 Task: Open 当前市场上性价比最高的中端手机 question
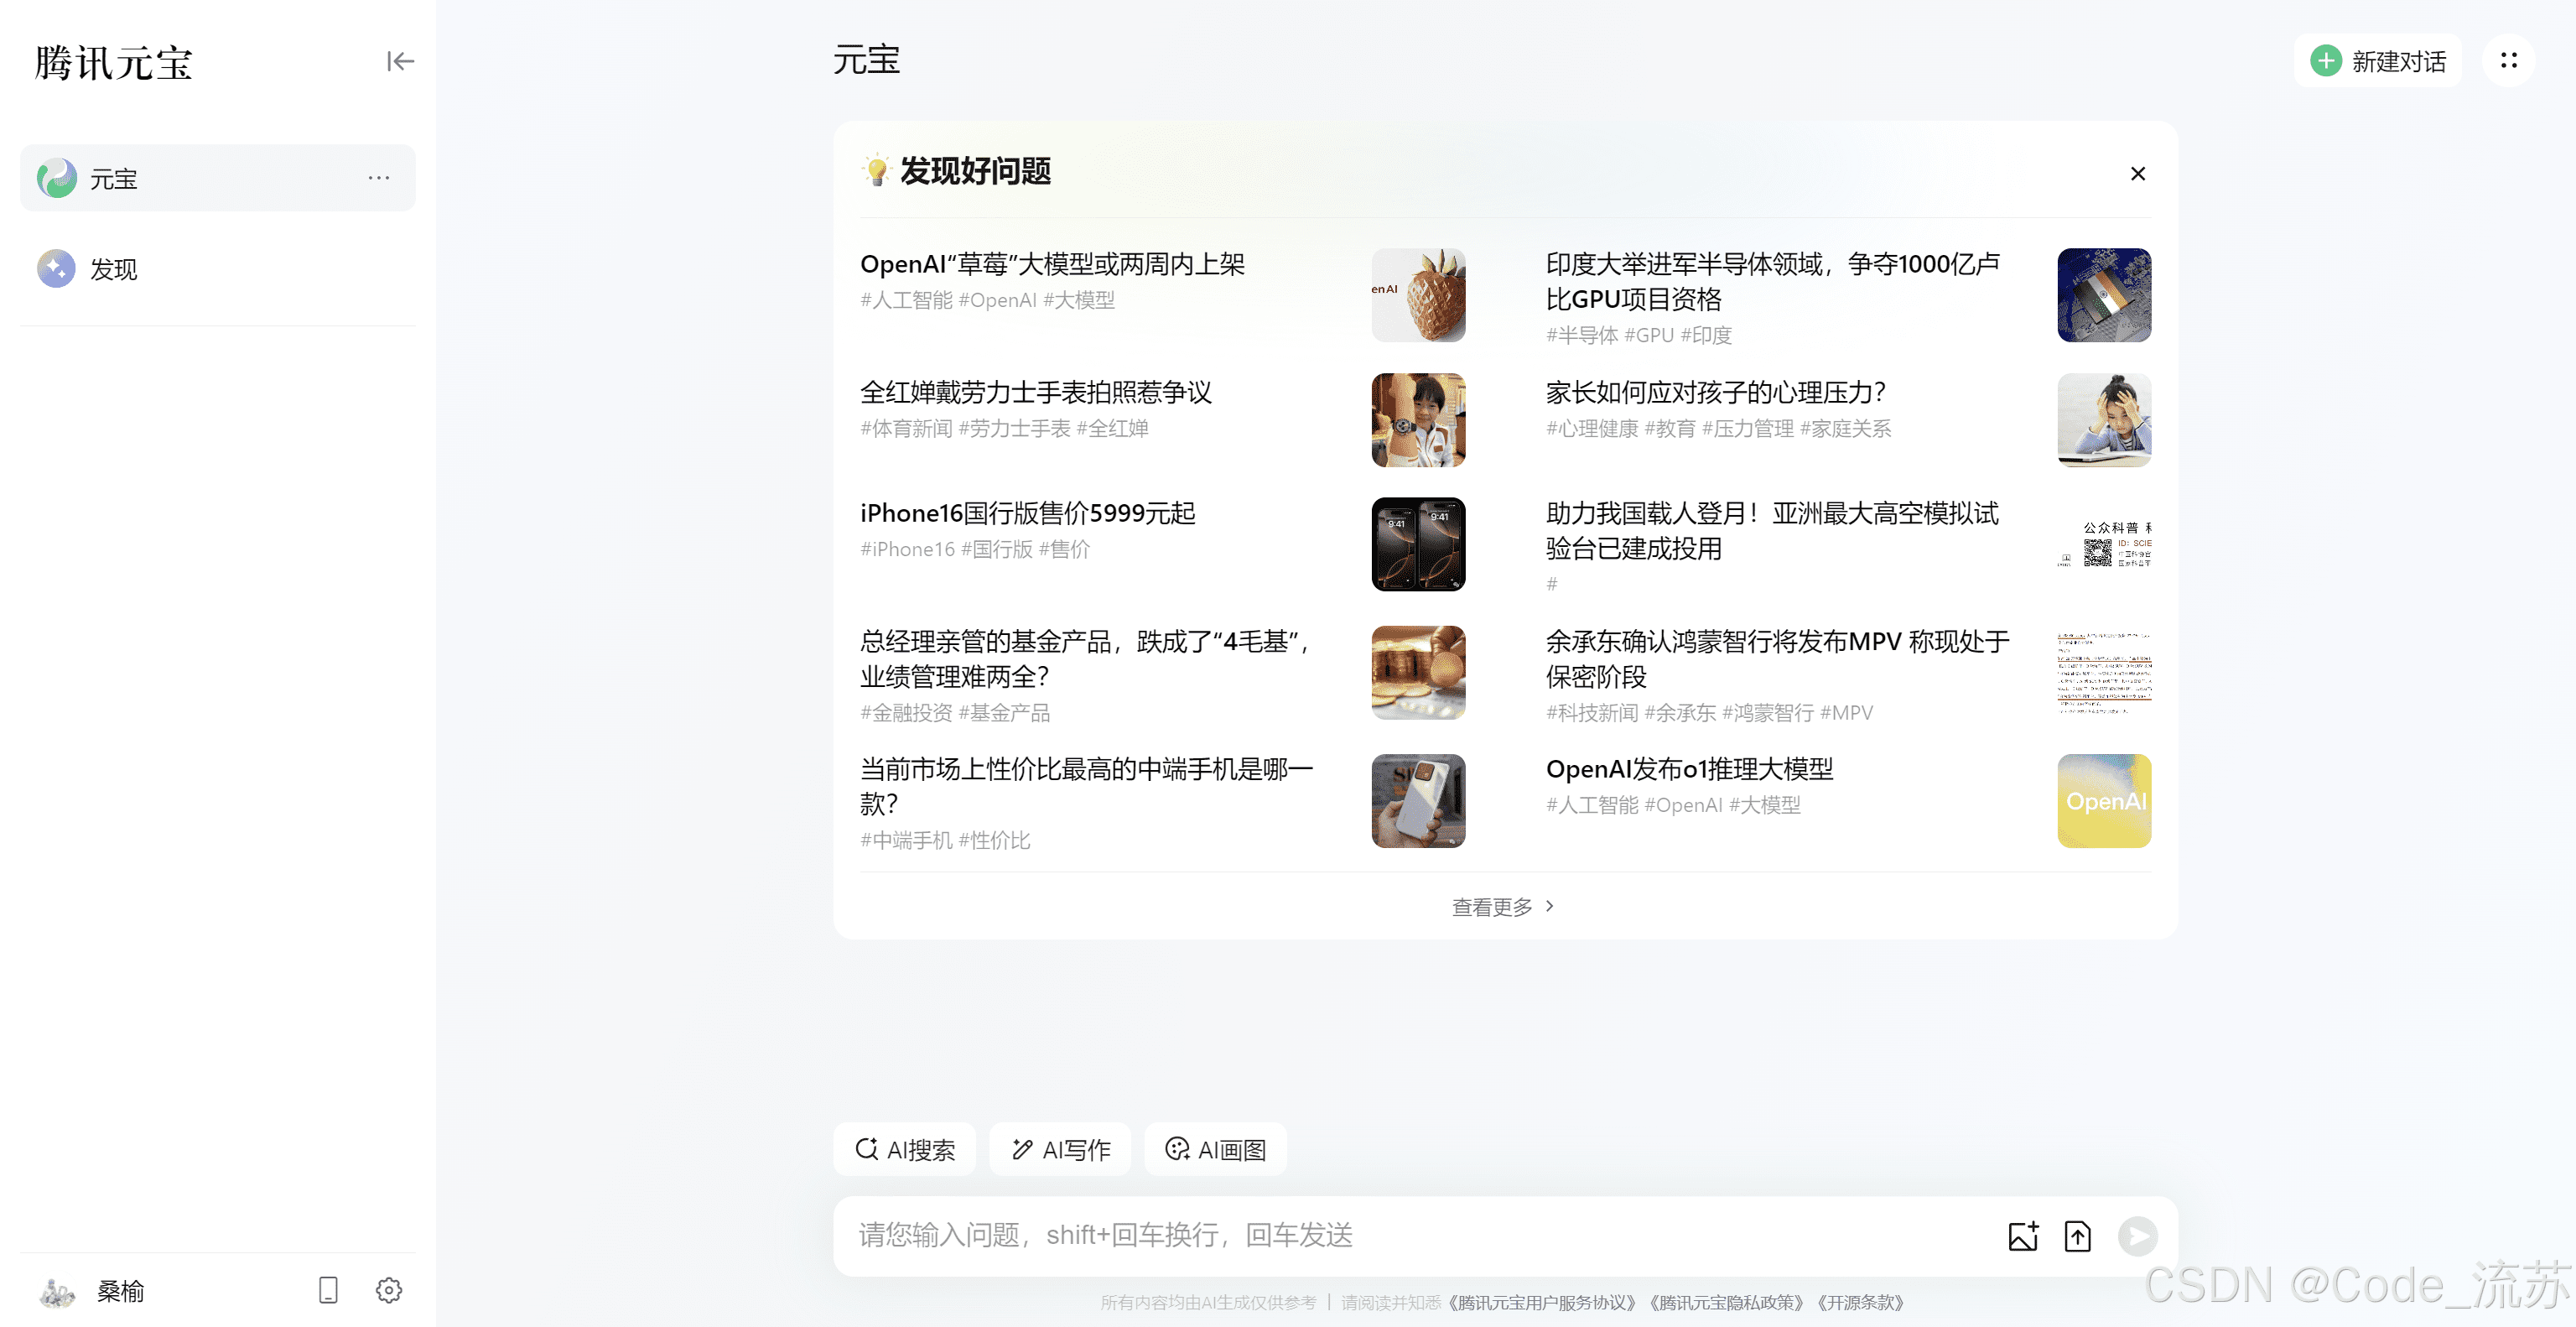click(x=1086, y=786)
